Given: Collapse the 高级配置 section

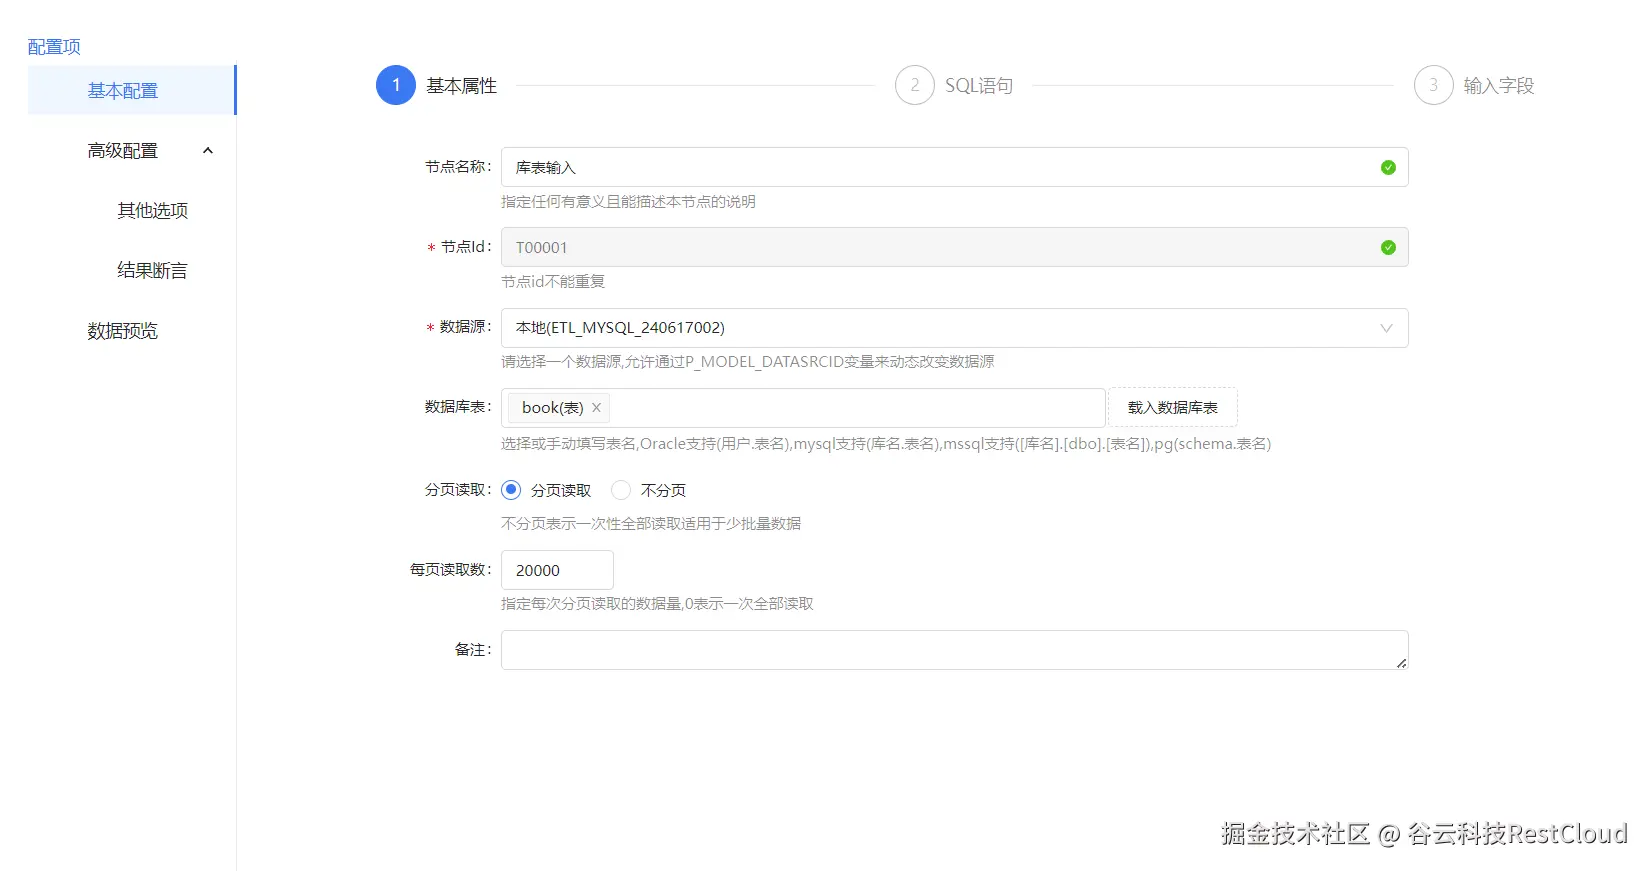Looking at the screenshot, I should (x=131, y=150).
